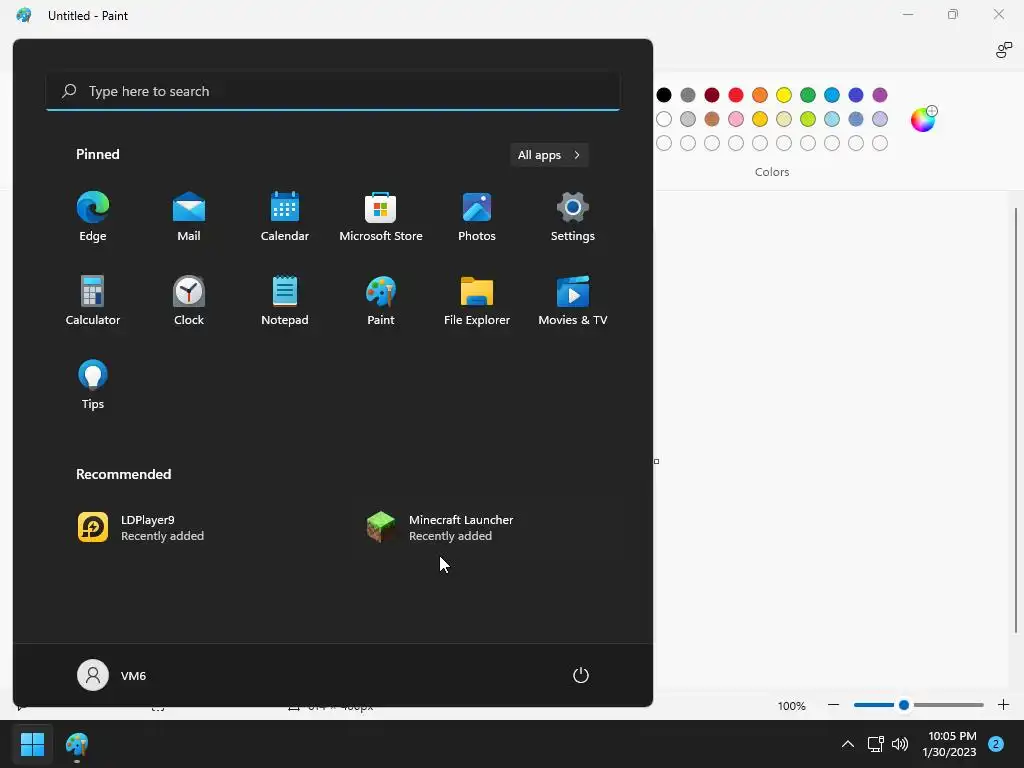Select the lime green swatch in Paint
Image resolution: width=1024 pixels, height=768 pixels.
point(808,119)
